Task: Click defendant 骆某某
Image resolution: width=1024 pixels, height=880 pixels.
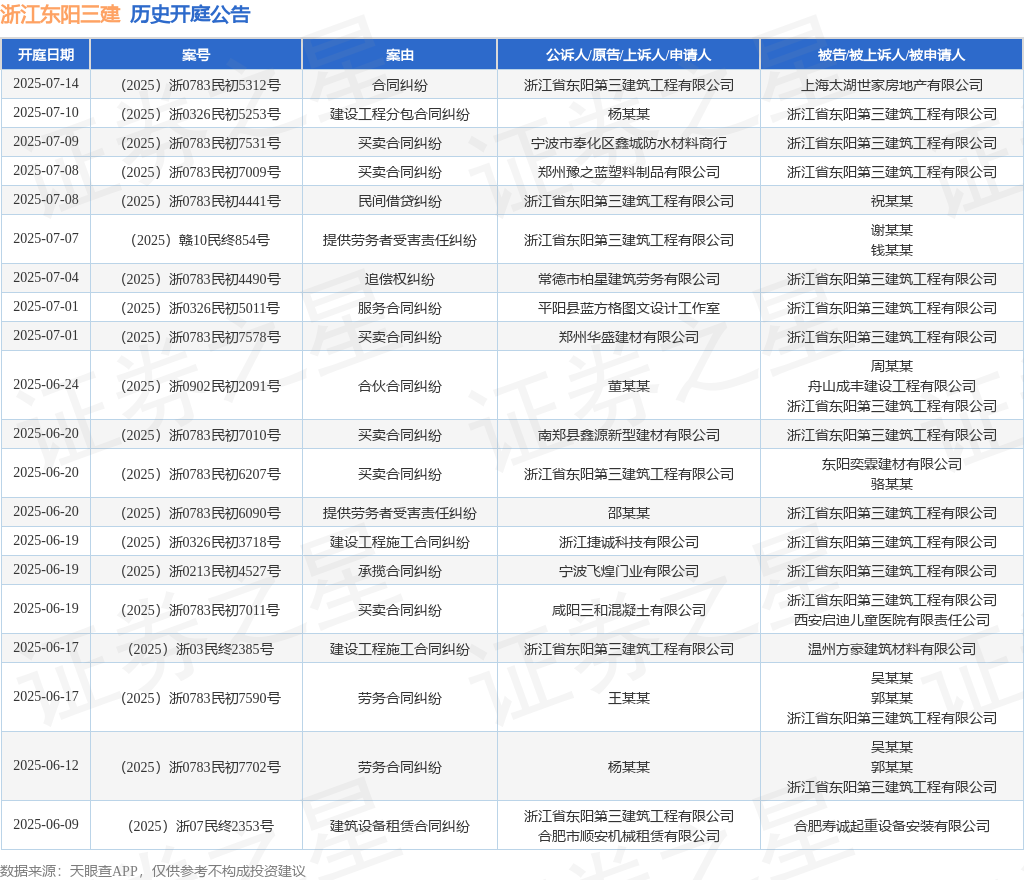Action: (891, 484)
